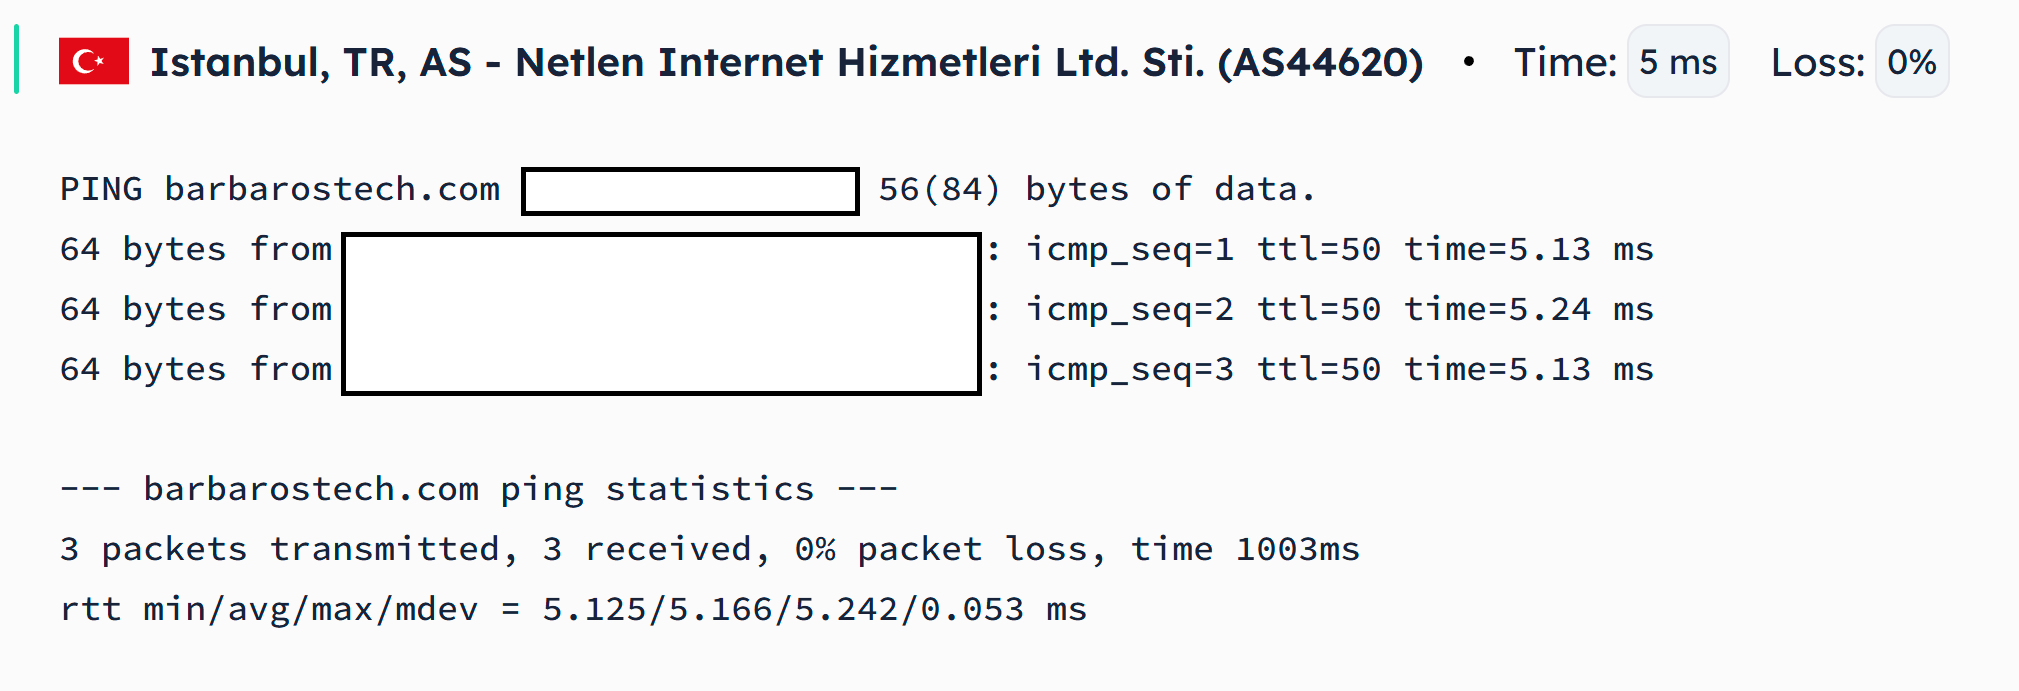
Task: Click the PING barbarostech.com text
Action: (x=280, y=189)
